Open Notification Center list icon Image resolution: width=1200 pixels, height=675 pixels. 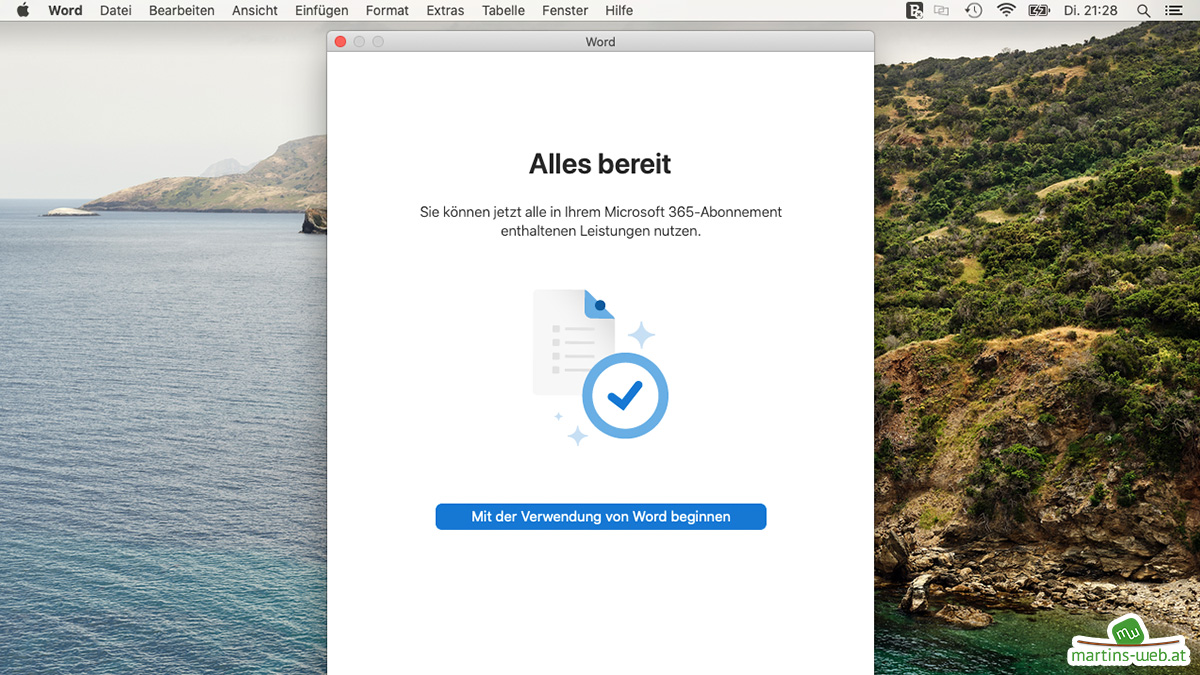pyautogui.click(x=1174, y=10)
